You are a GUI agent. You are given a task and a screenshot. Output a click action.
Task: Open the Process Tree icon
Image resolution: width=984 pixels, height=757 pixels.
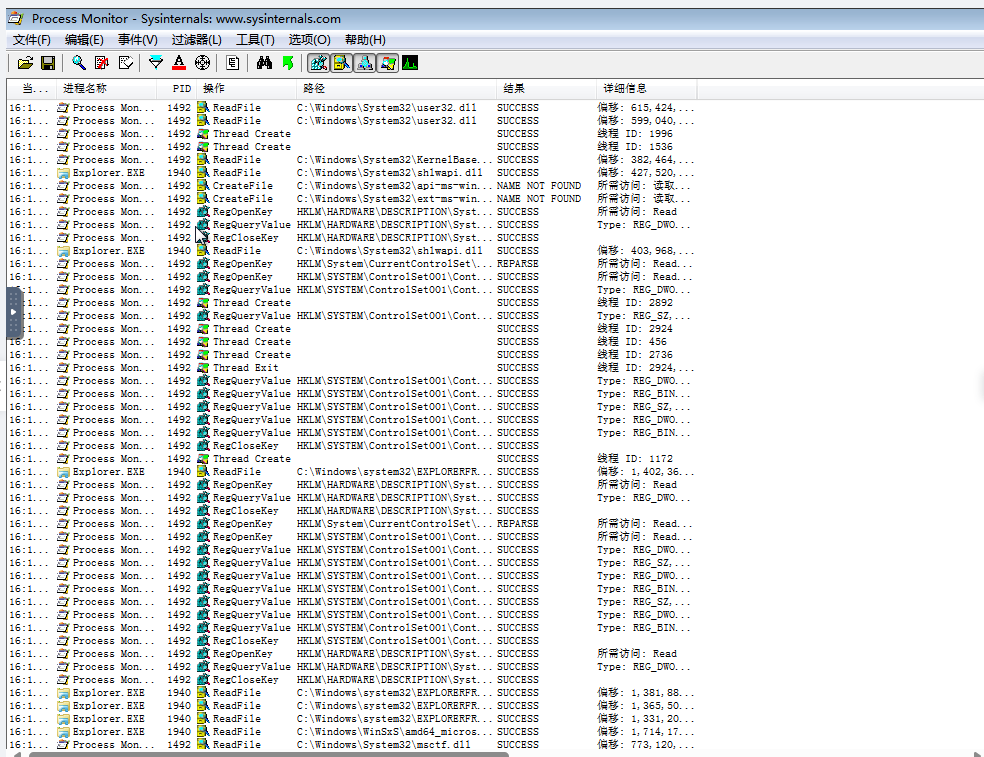(233, 63)
